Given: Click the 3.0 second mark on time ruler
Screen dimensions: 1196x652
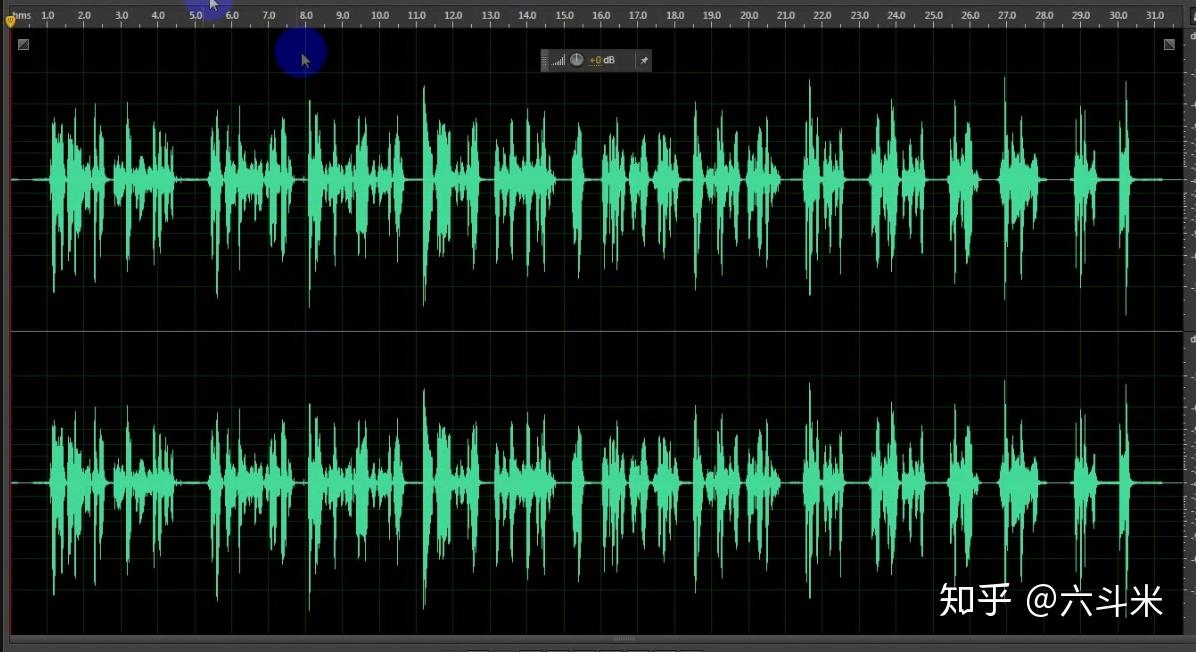Looking at the screenshot, I should [121, 15].
